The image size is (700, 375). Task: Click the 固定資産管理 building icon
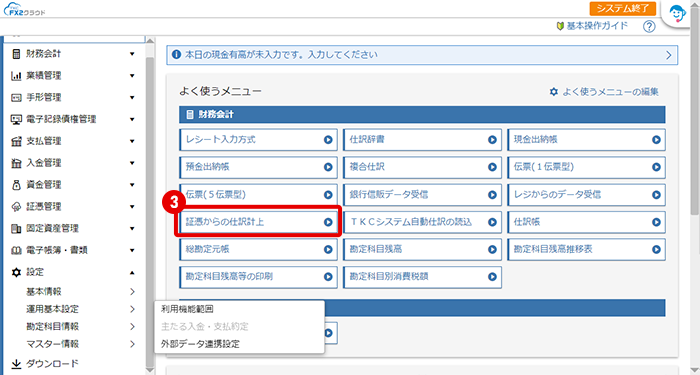point(16,229)
